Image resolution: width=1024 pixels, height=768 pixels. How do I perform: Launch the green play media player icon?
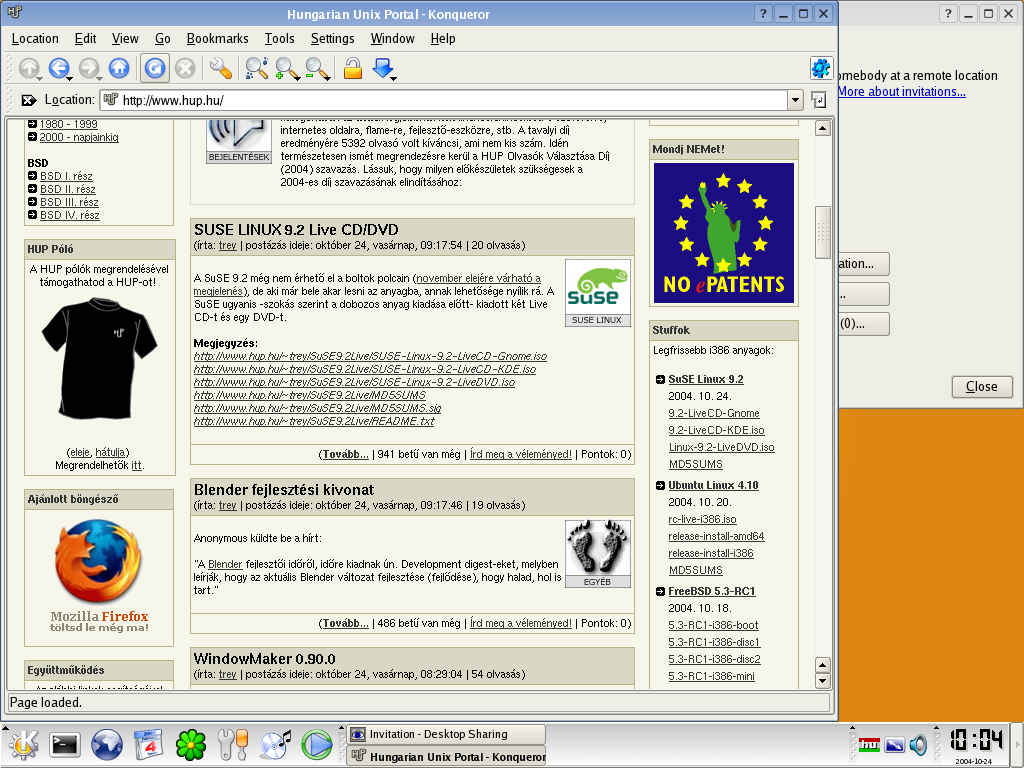point(317,745)
